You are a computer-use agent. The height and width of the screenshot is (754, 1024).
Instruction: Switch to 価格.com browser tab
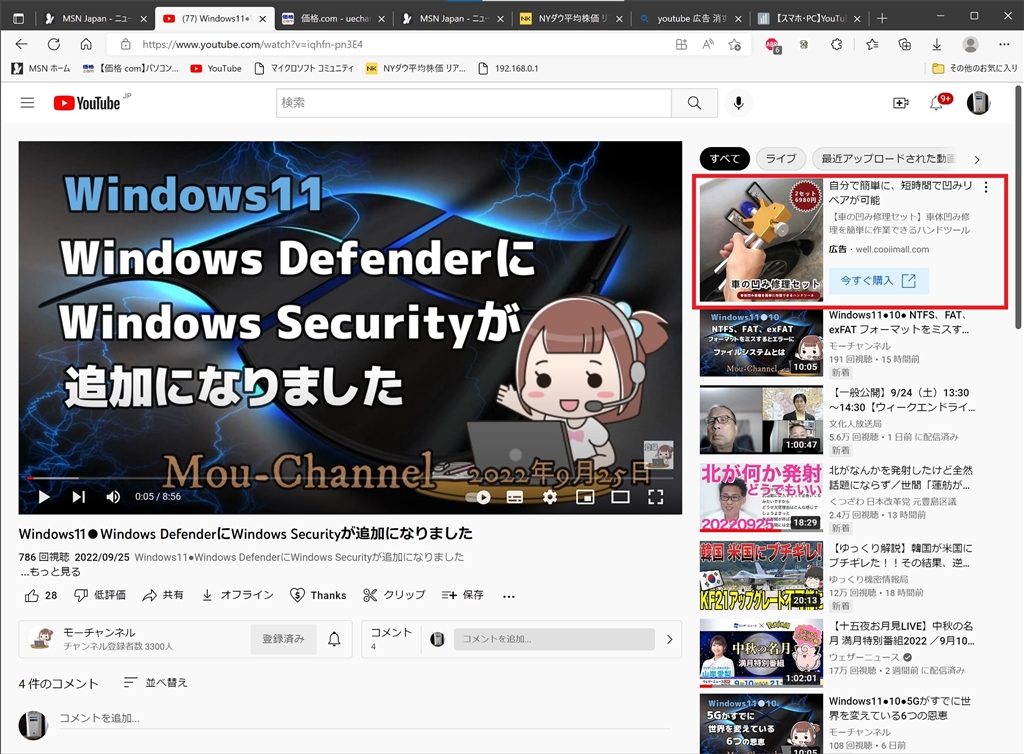click(334, 19)
